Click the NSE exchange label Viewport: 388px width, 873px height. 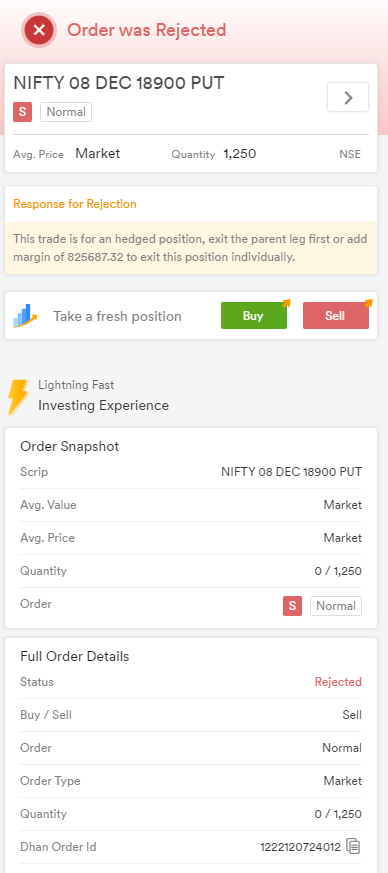(x=350, y=154)
